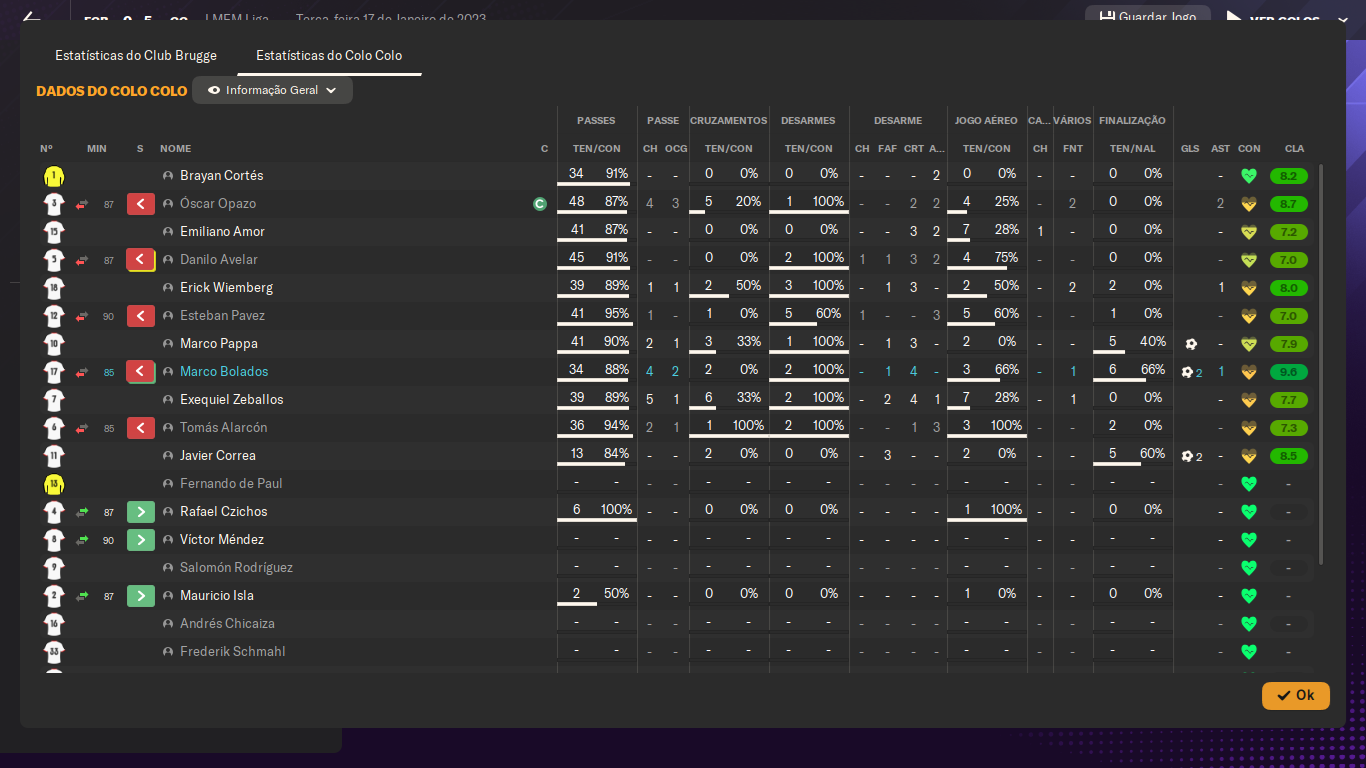Click Rafael Czichos's green condition heart
The height and width of the screenshot is (768, 1366).
click(1248, 512)
